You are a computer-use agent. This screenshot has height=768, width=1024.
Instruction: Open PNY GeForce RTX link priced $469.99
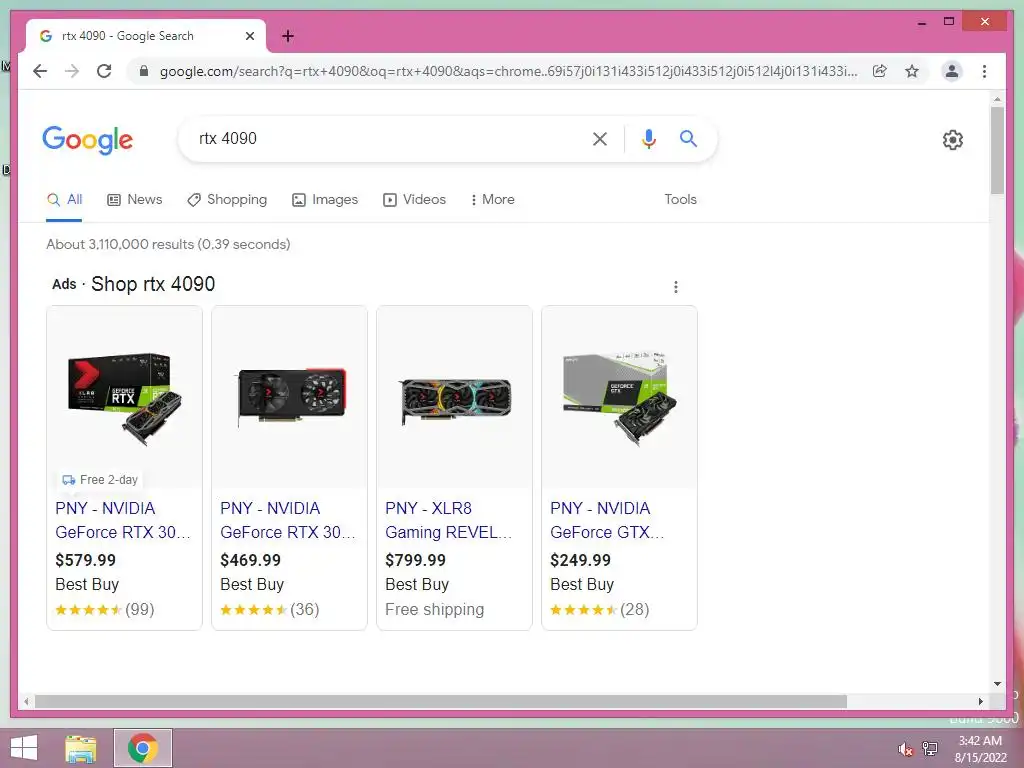pyautogui.click(x=288, y=520)
